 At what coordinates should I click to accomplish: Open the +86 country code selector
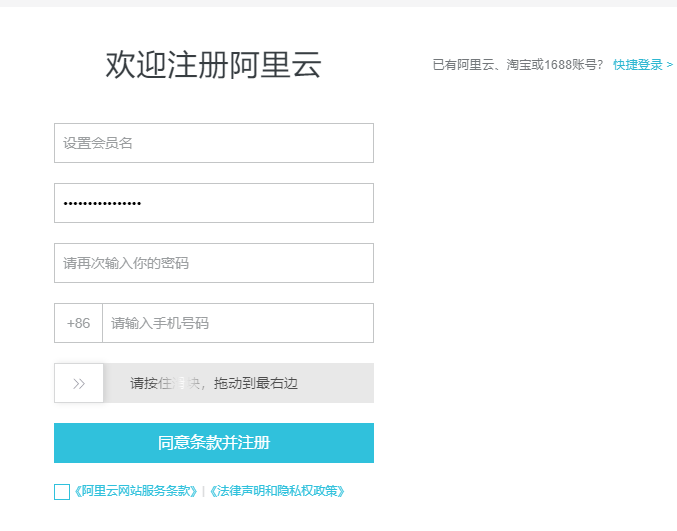click(78, 323)
